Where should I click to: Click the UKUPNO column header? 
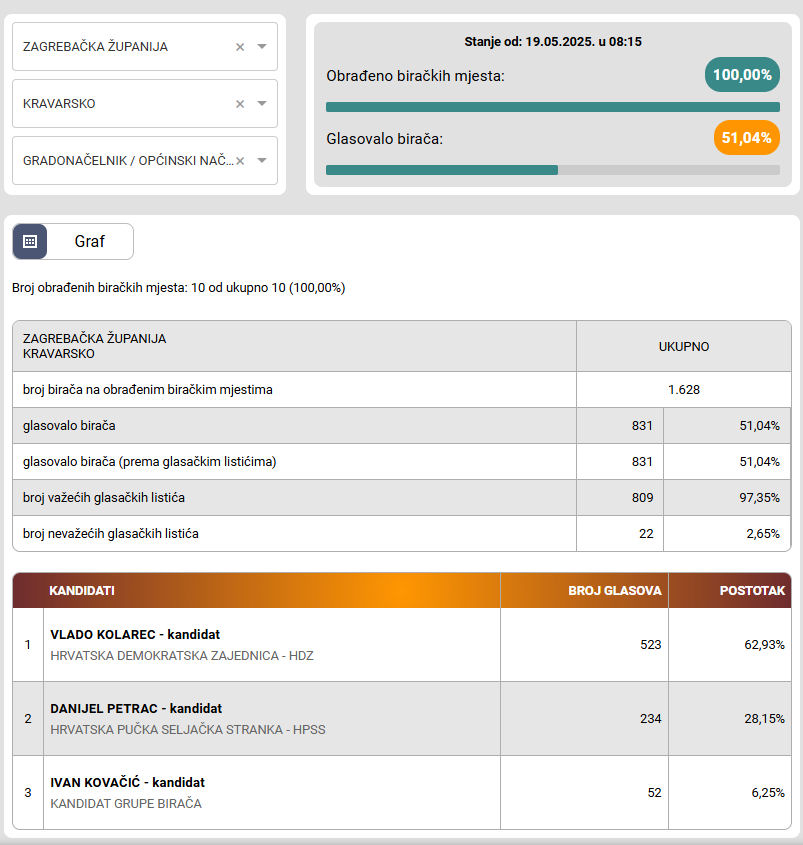(x=684, y=345)
